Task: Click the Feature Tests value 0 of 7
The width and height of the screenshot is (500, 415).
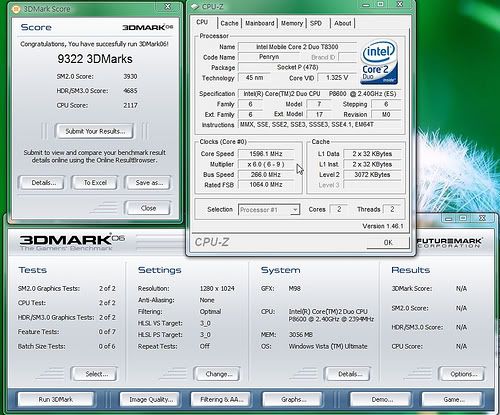Action: coord(107,332)
